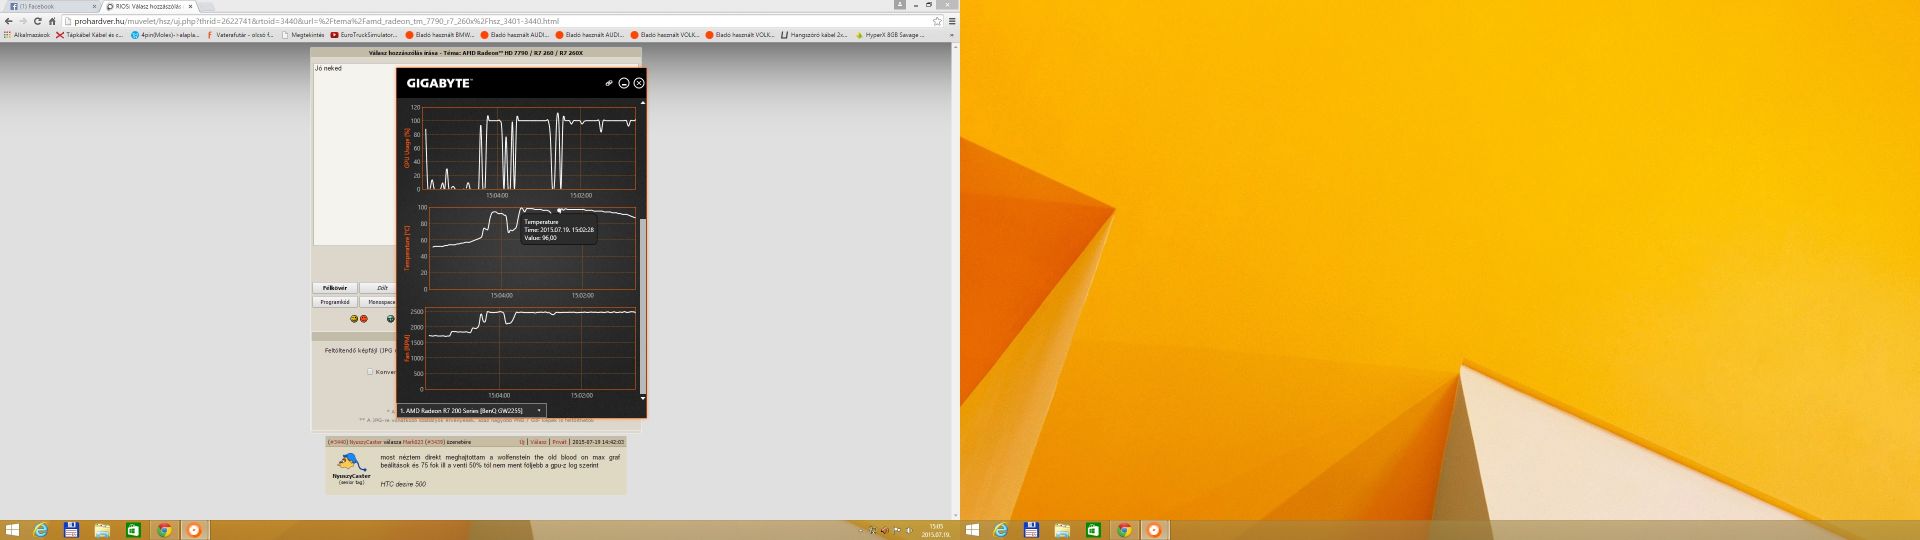Click the Gigabyte window vertical scrollbar
This screenshot has width=1920, height=540.
643,305
